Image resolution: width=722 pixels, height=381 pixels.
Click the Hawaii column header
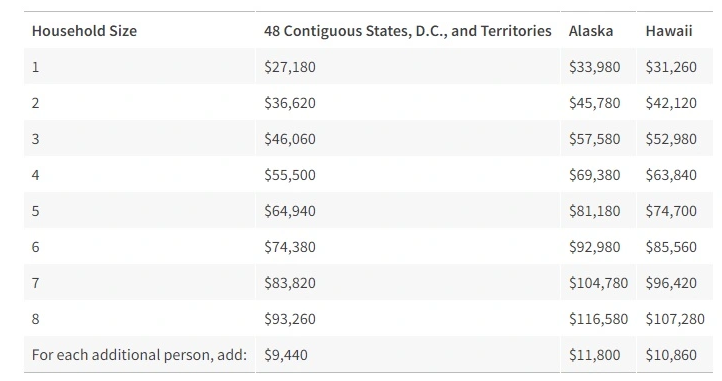(x=669, y=31)
